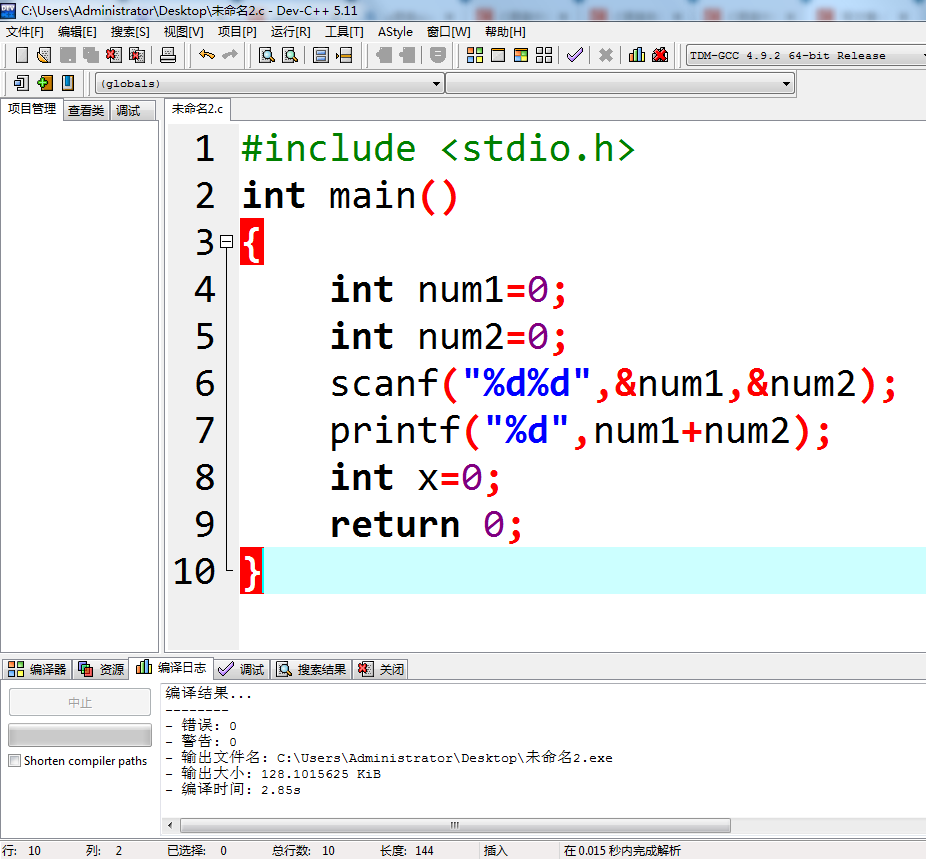Click the compile log horizontal scrollbar
Viewport: 926px width, 859px height.
[455, 825]
